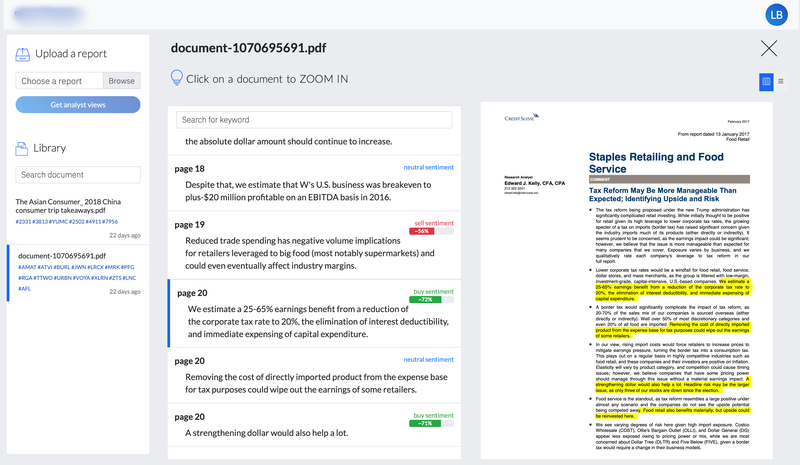Click the red -56% sentiment bar
The image size is (800, 465).
tap(421, 231)
